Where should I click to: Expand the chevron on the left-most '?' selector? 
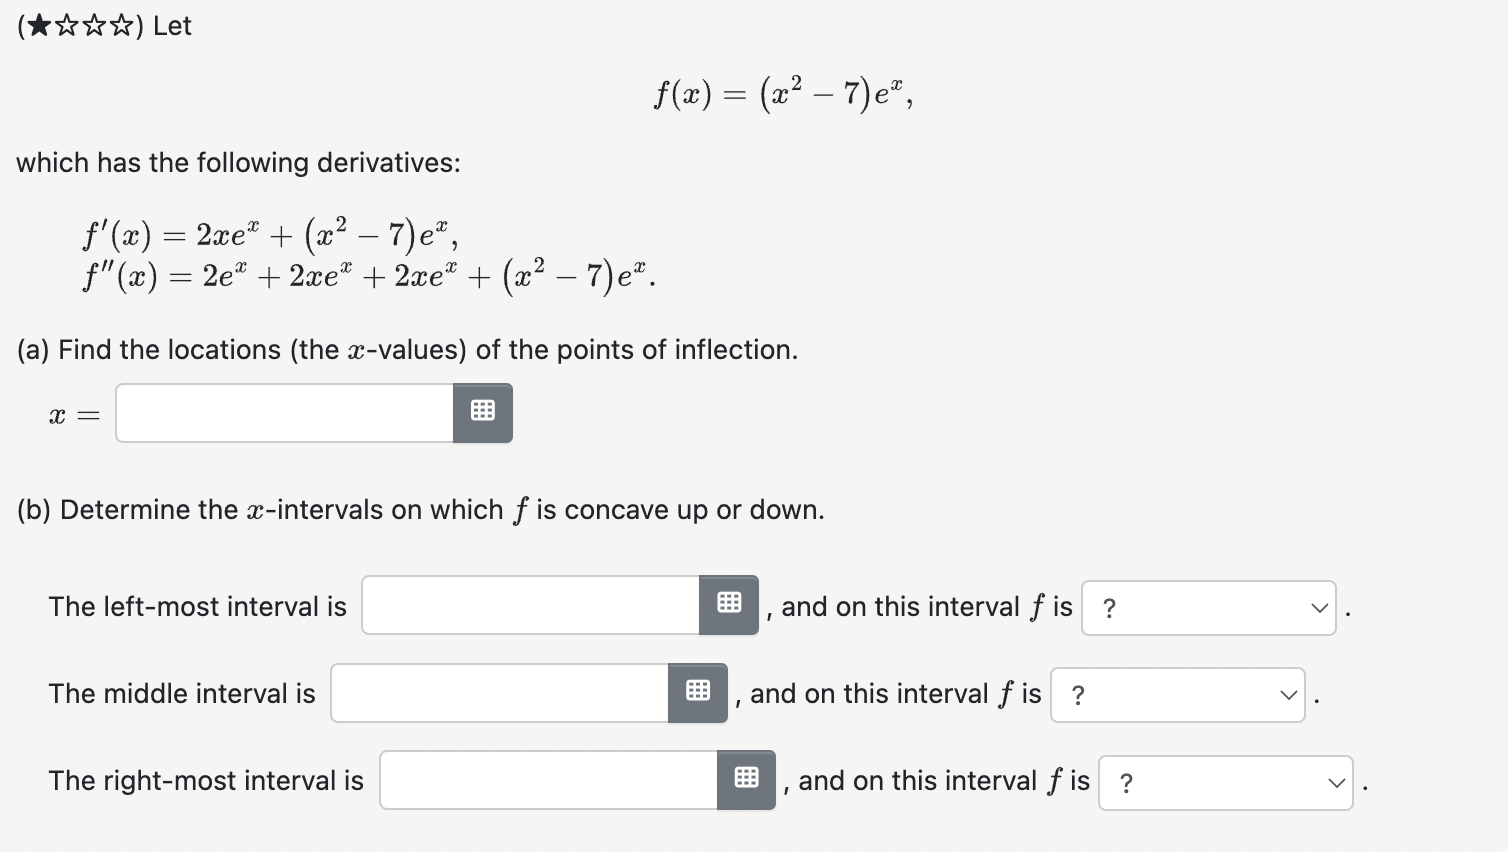coord(1319,607)
